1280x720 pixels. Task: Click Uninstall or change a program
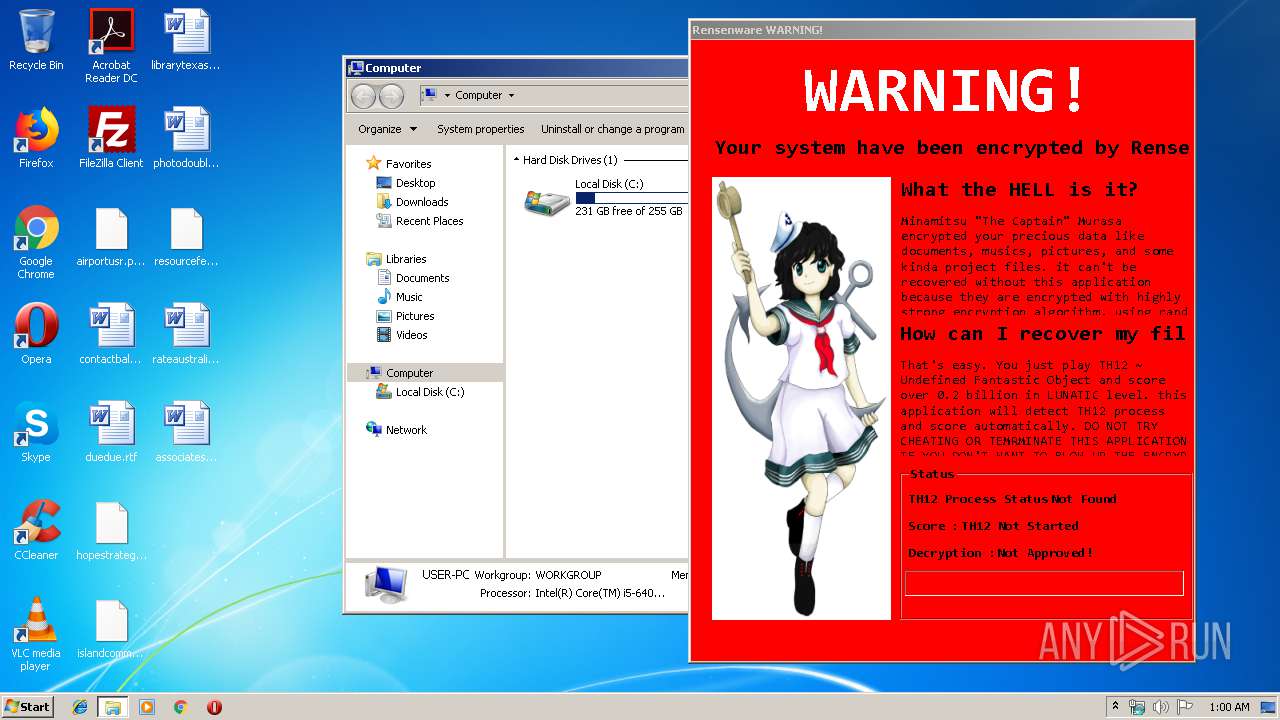(613, 129)
